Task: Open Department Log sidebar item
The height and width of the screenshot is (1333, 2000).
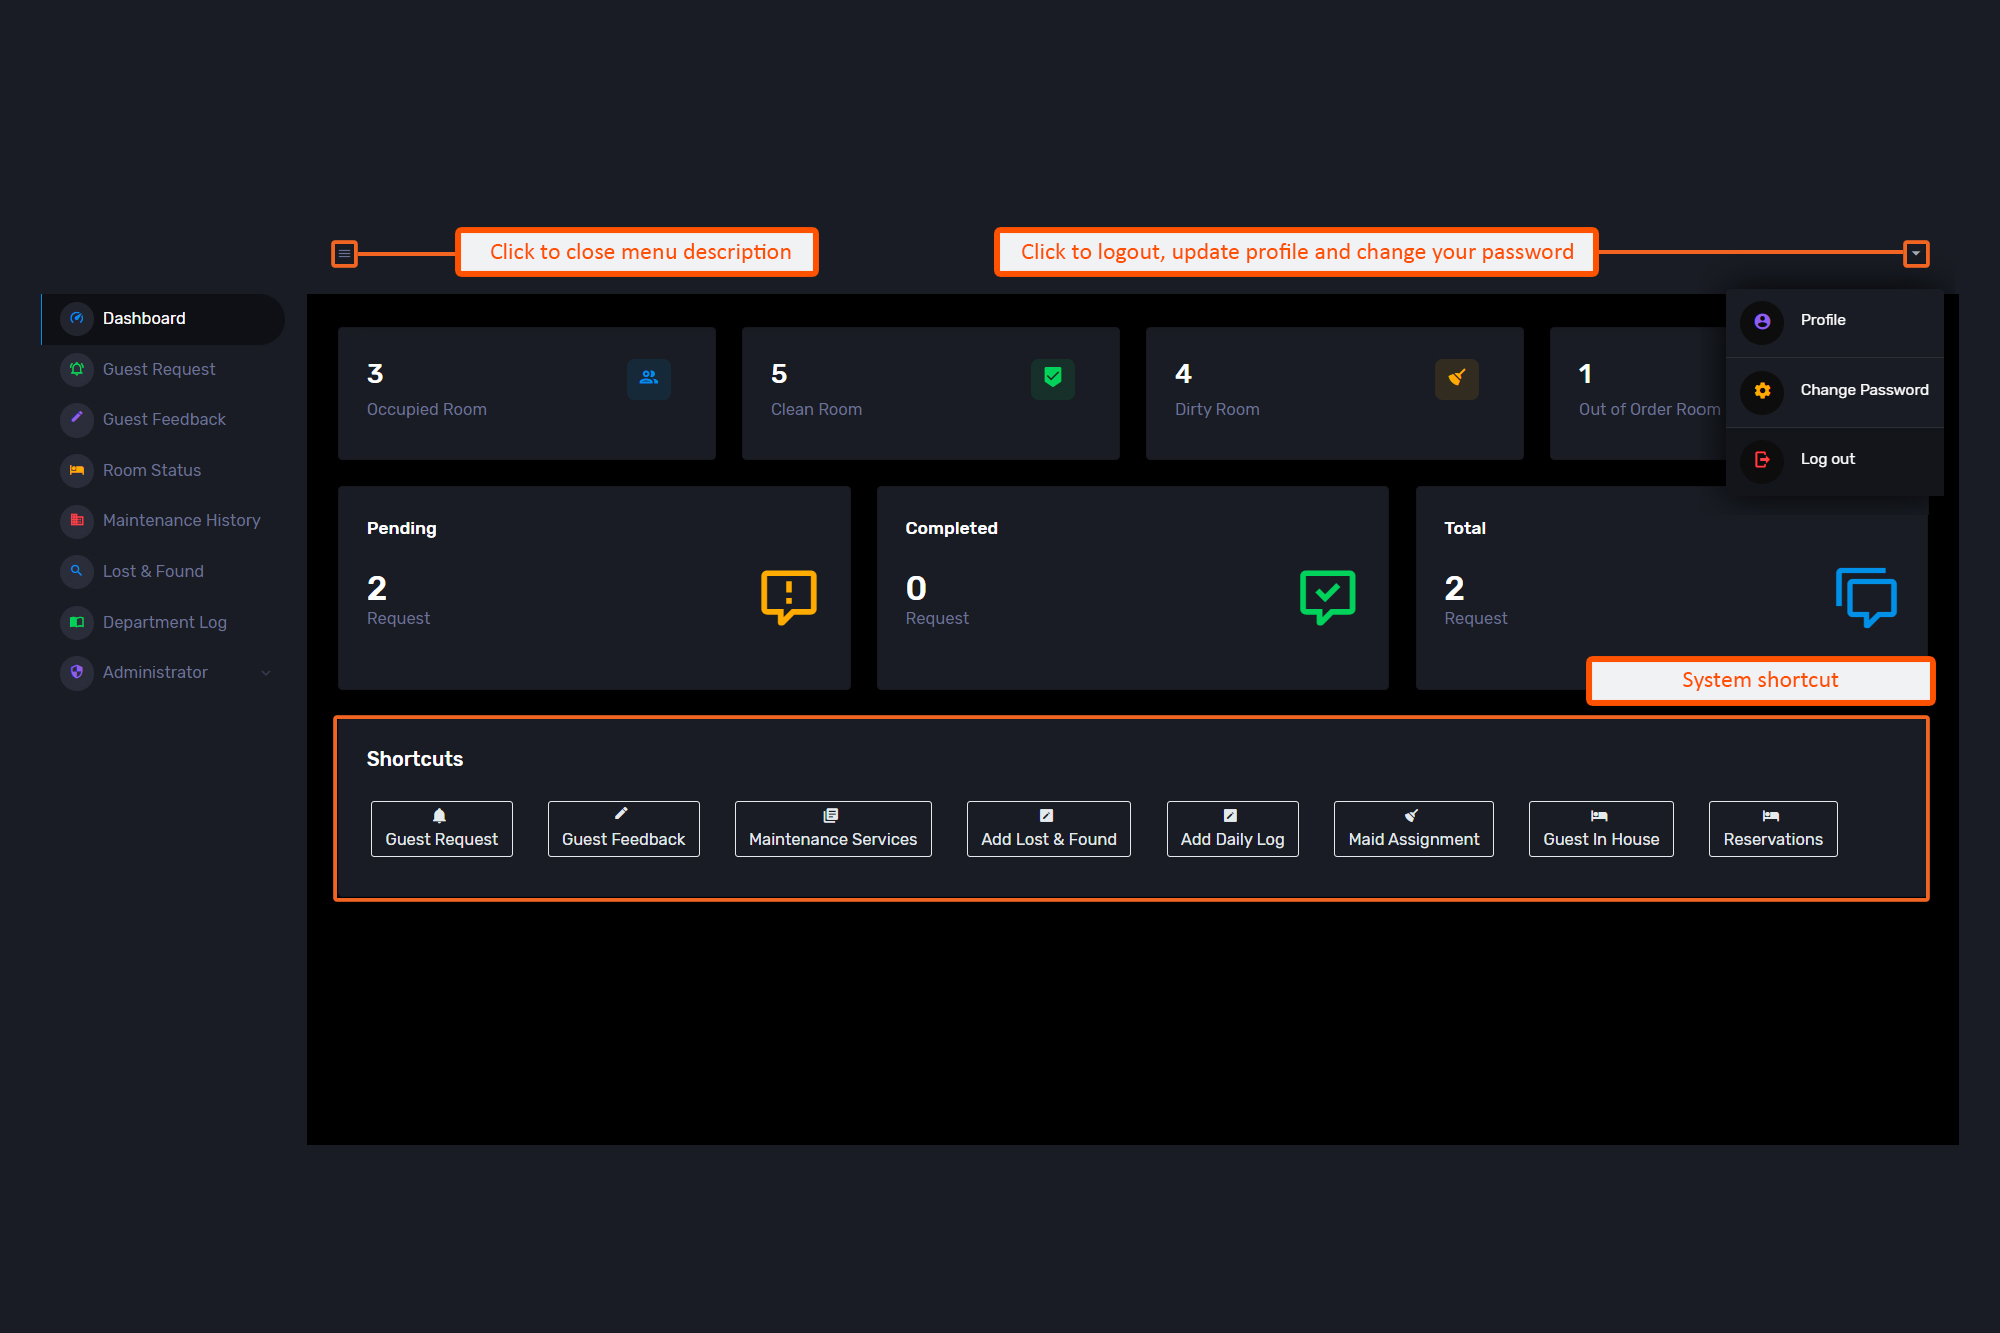Action: pos(165,622)
